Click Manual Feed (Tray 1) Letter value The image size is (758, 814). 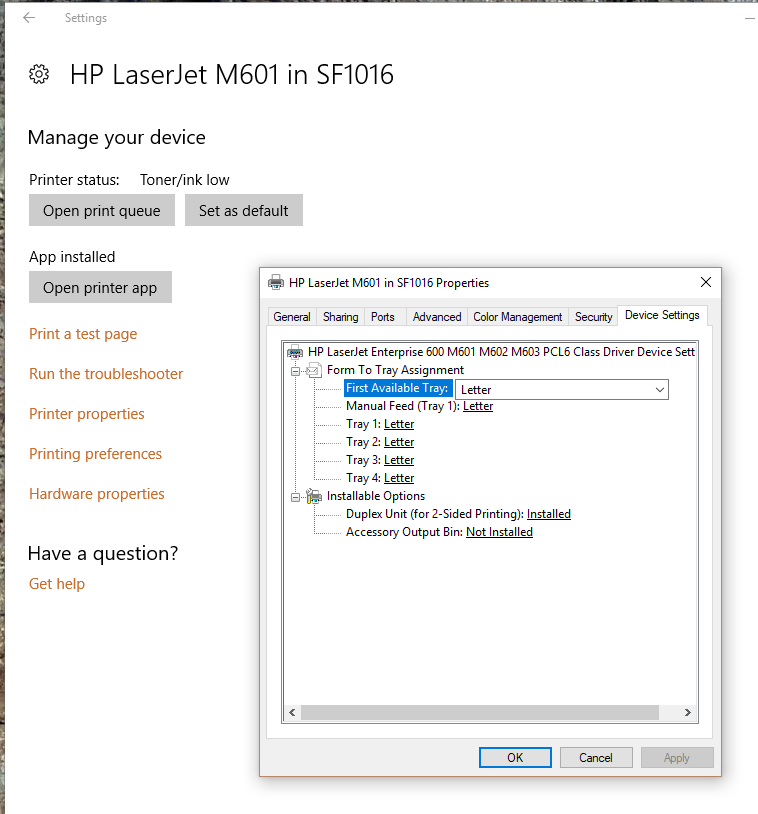478,406
